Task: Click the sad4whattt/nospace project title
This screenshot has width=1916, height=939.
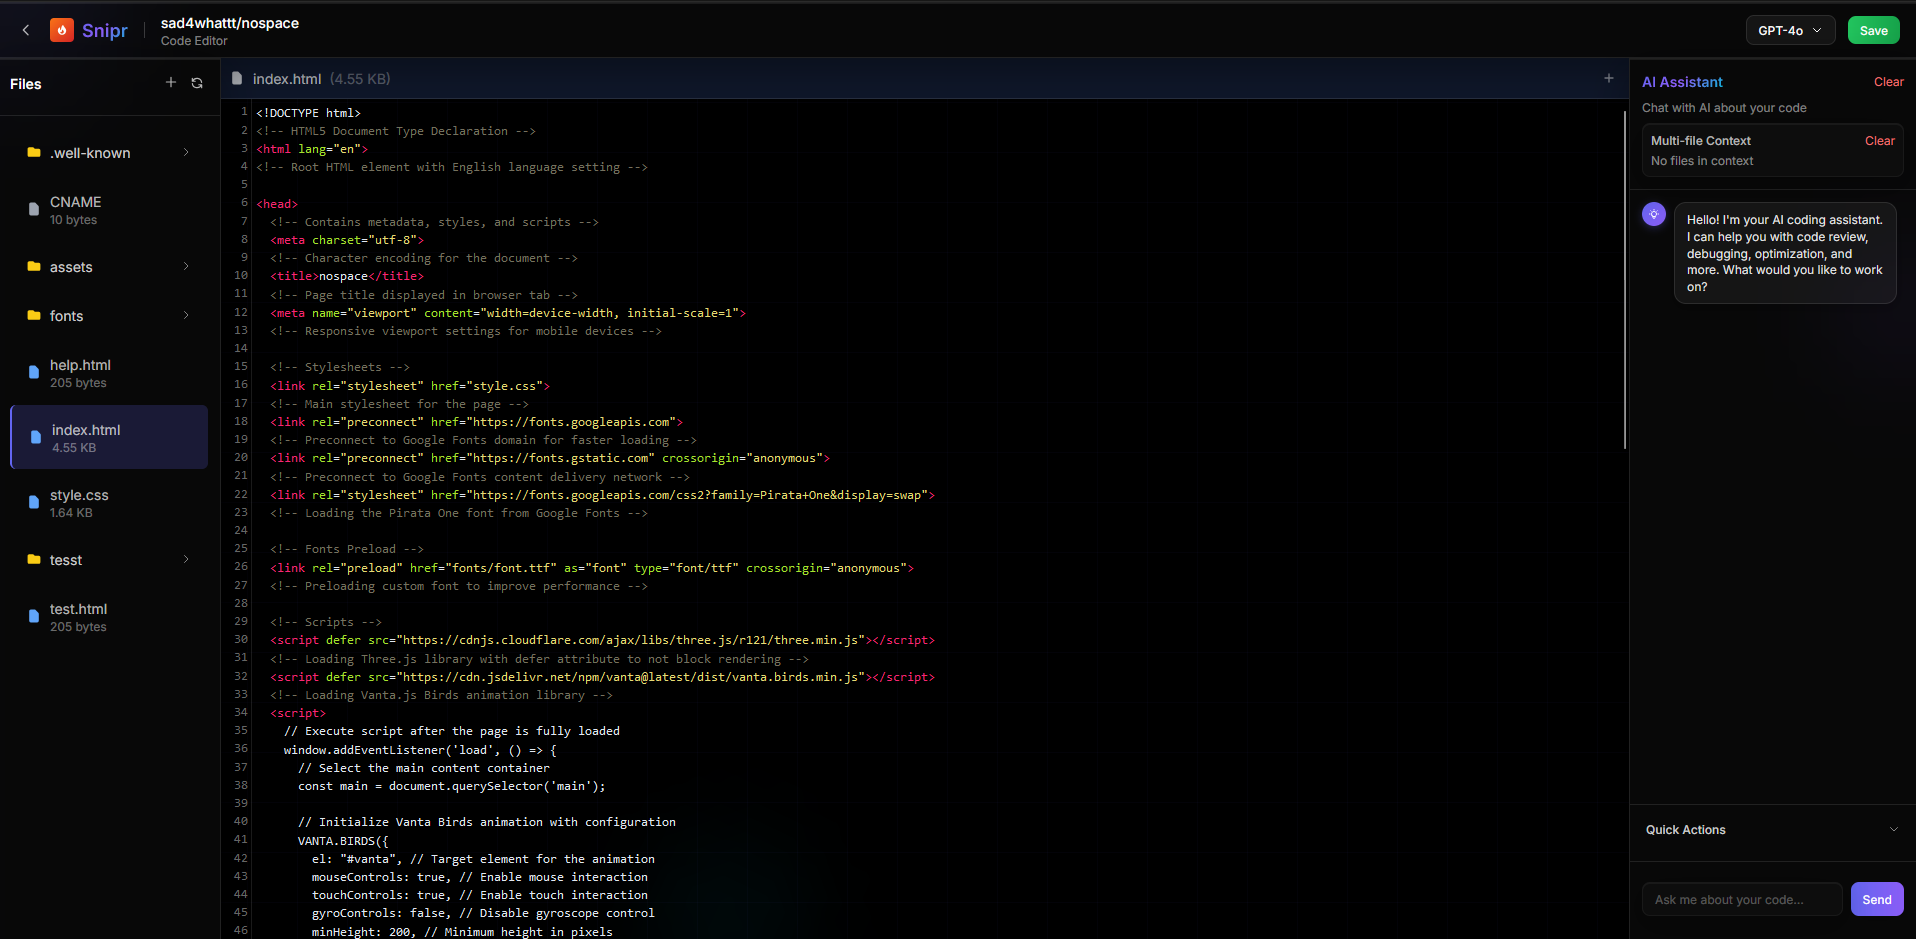Action: [230, 23]
